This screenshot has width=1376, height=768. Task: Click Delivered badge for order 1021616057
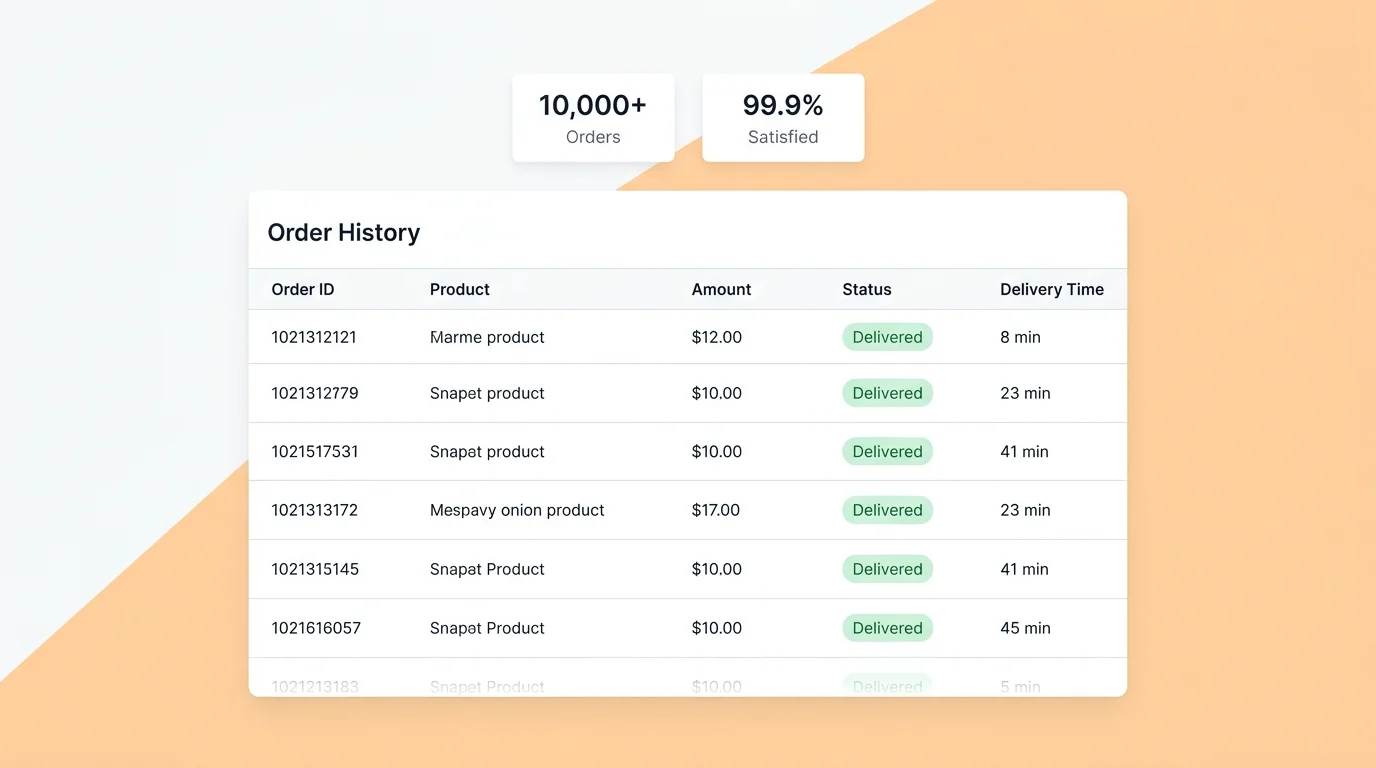point(887,628)
